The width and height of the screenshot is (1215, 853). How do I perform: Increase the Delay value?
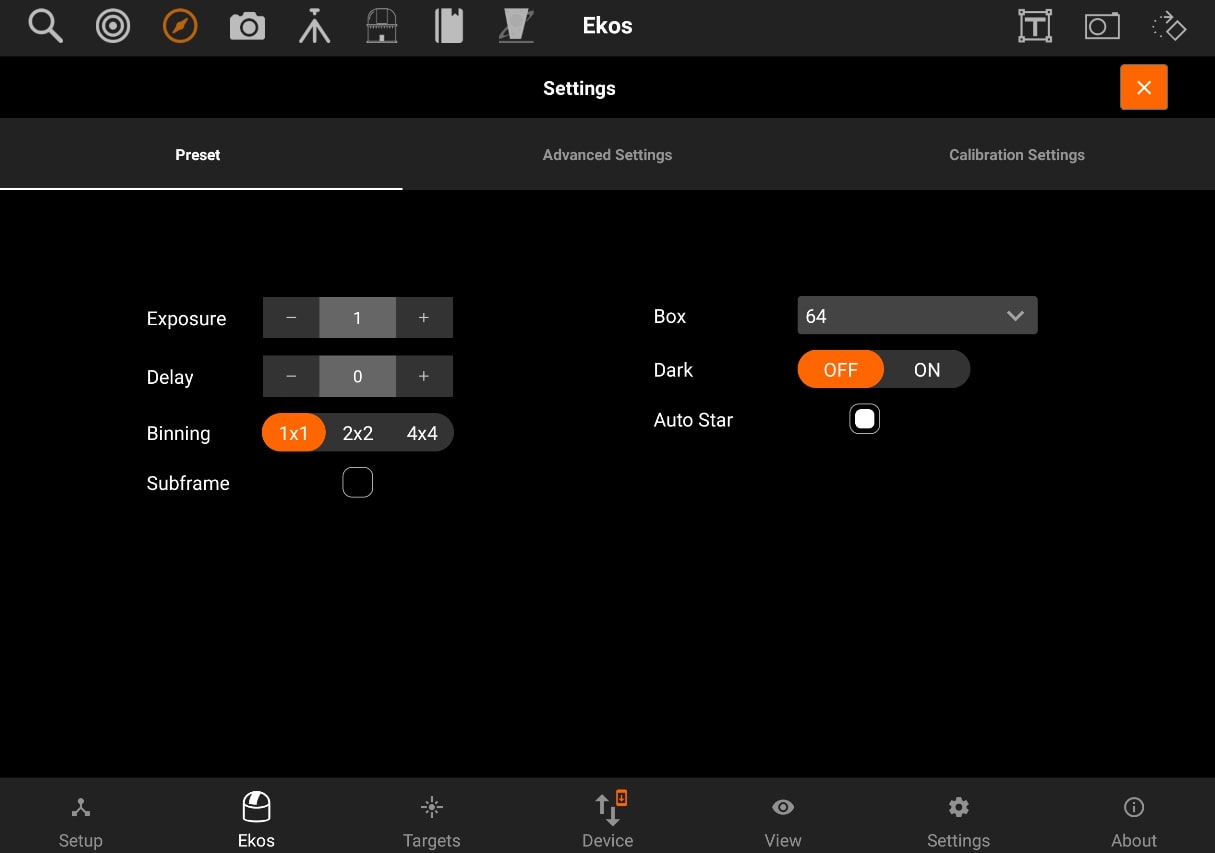click(424, 377)
